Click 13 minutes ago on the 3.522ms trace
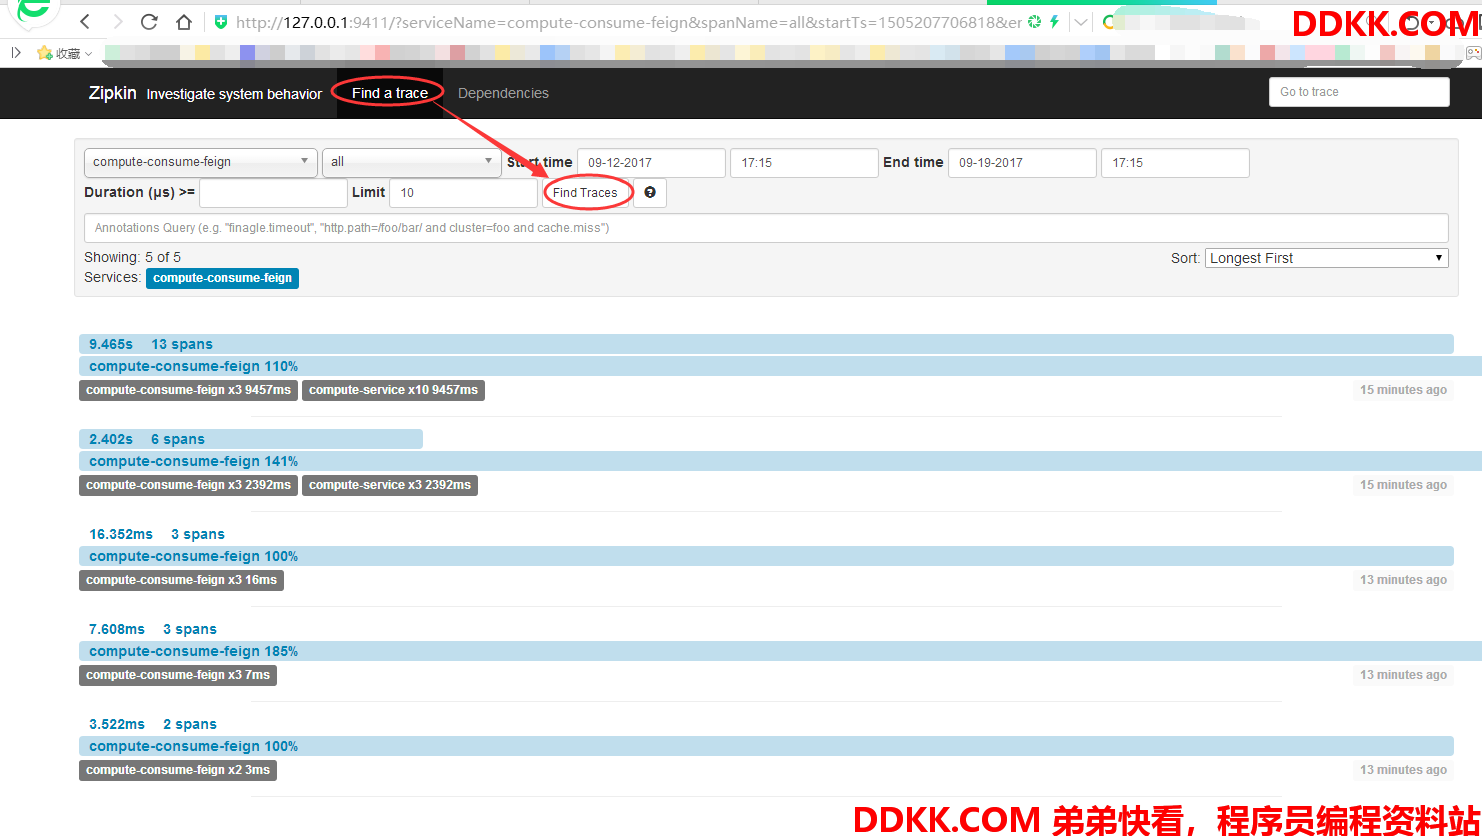Image resolution: width=1482 pixels, height=836 pixels. pos(1403,770)
